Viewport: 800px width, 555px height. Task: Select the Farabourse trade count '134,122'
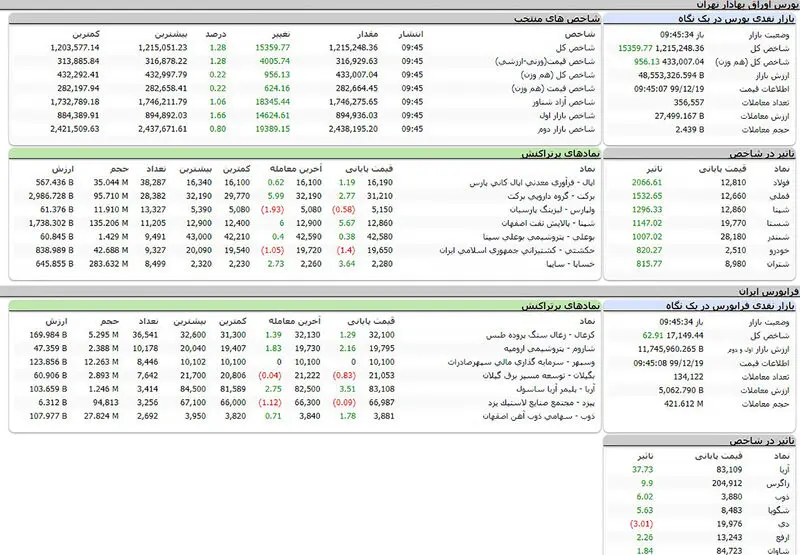pos(688,377)
